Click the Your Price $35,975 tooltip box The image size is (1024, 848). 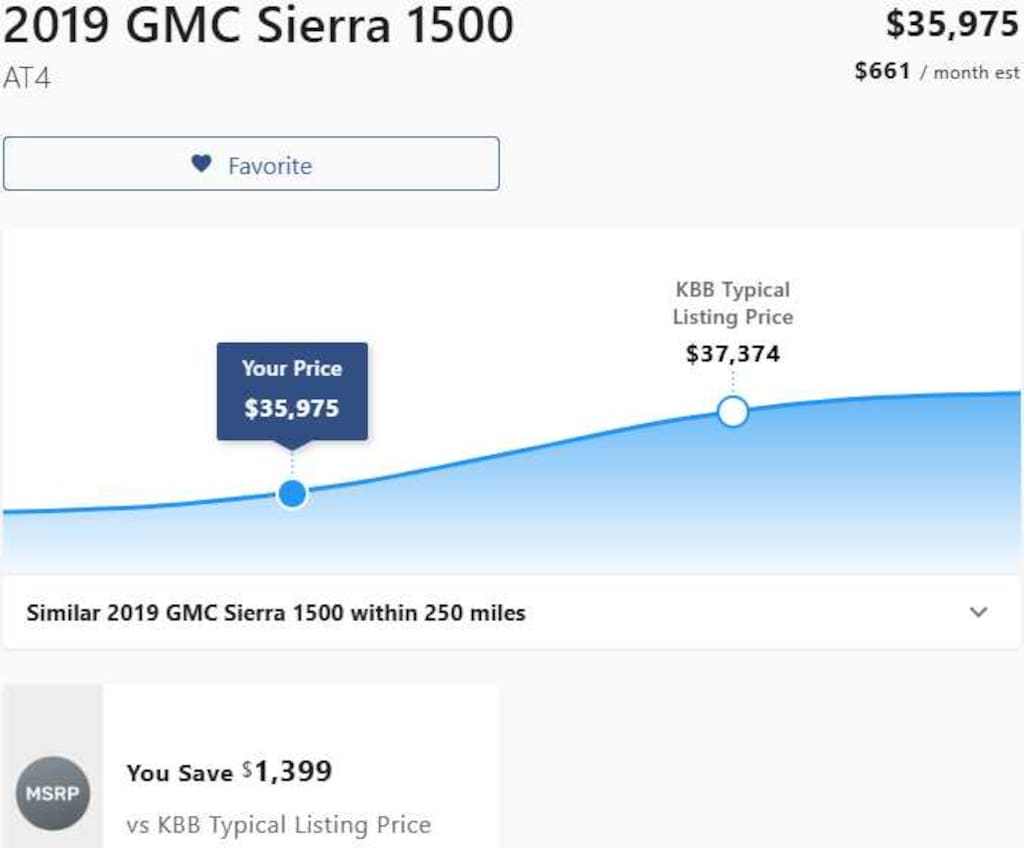[292, 389]
